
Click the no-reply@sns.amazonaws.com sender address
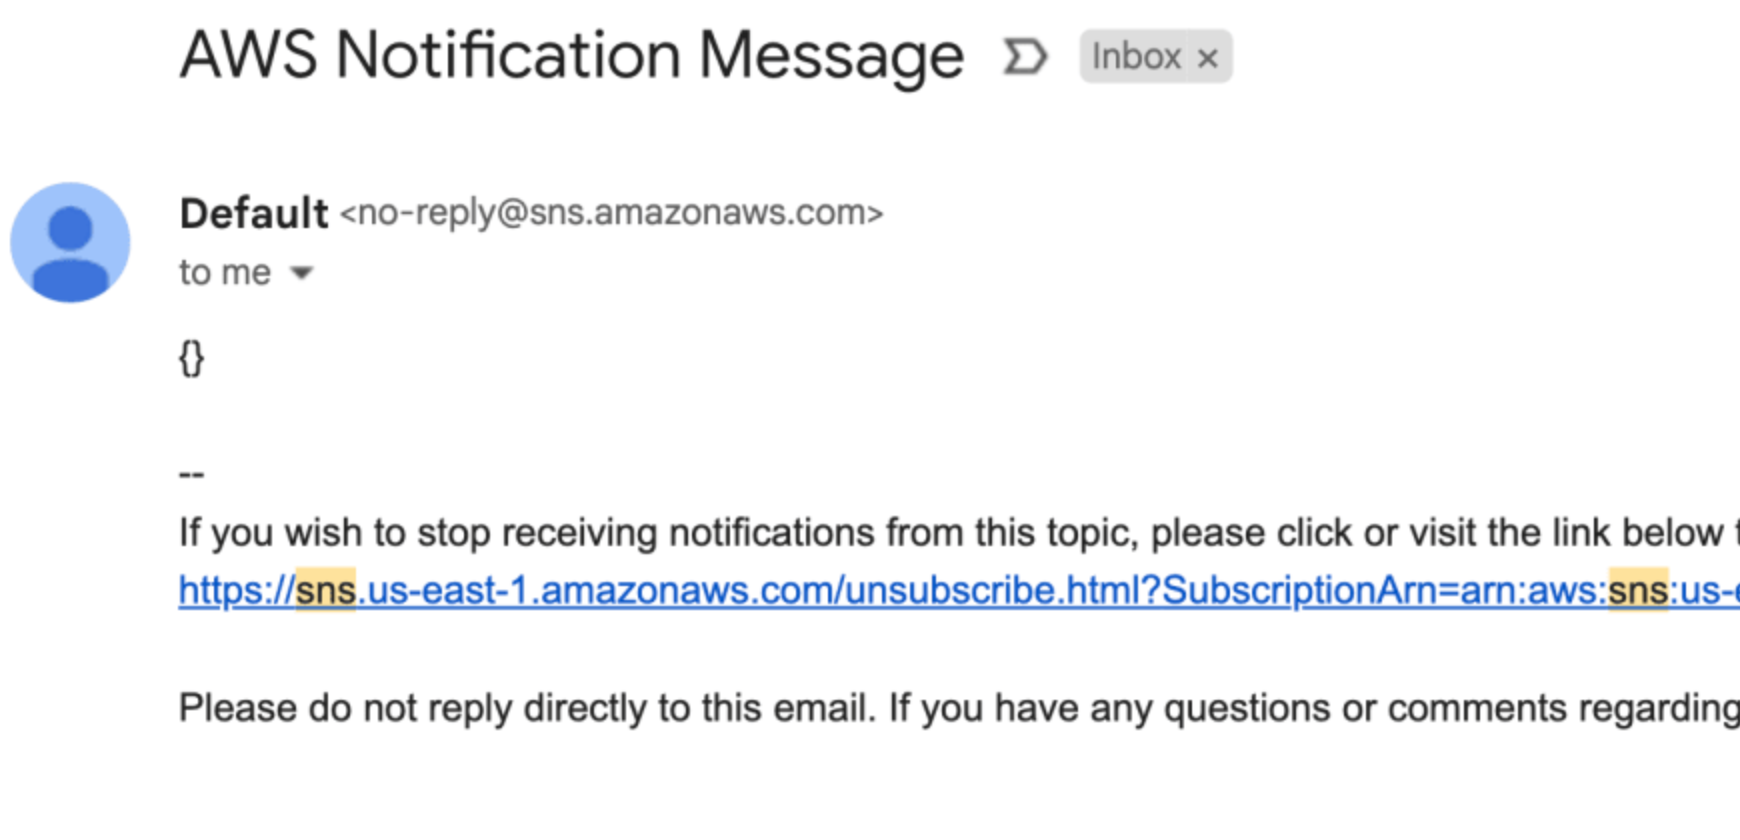[x=611, y=213]
